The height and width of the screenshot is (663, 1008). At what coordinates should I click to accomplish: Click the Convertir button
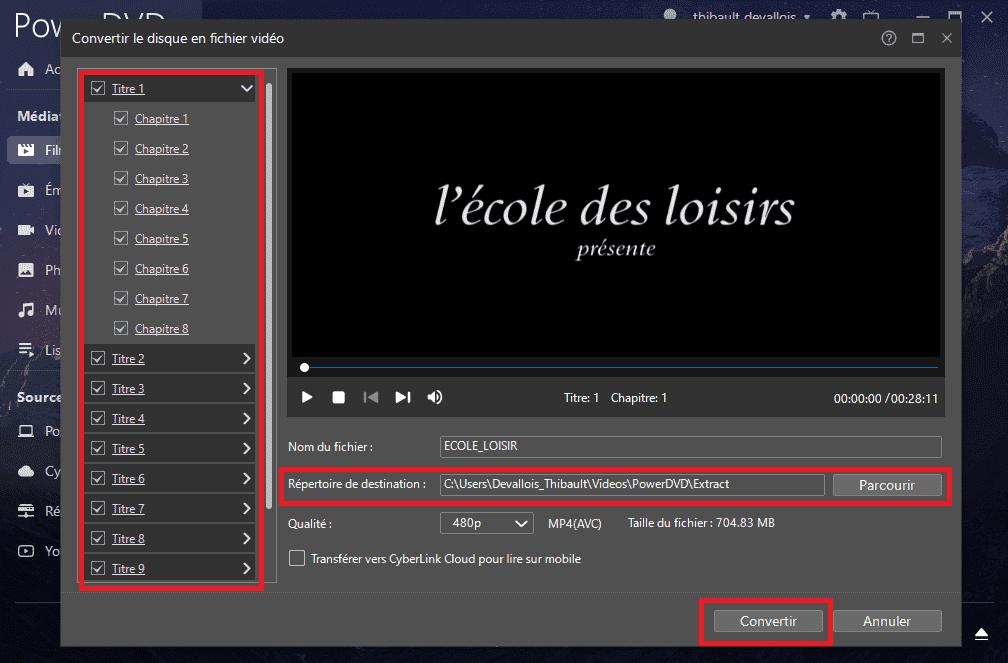768,621
